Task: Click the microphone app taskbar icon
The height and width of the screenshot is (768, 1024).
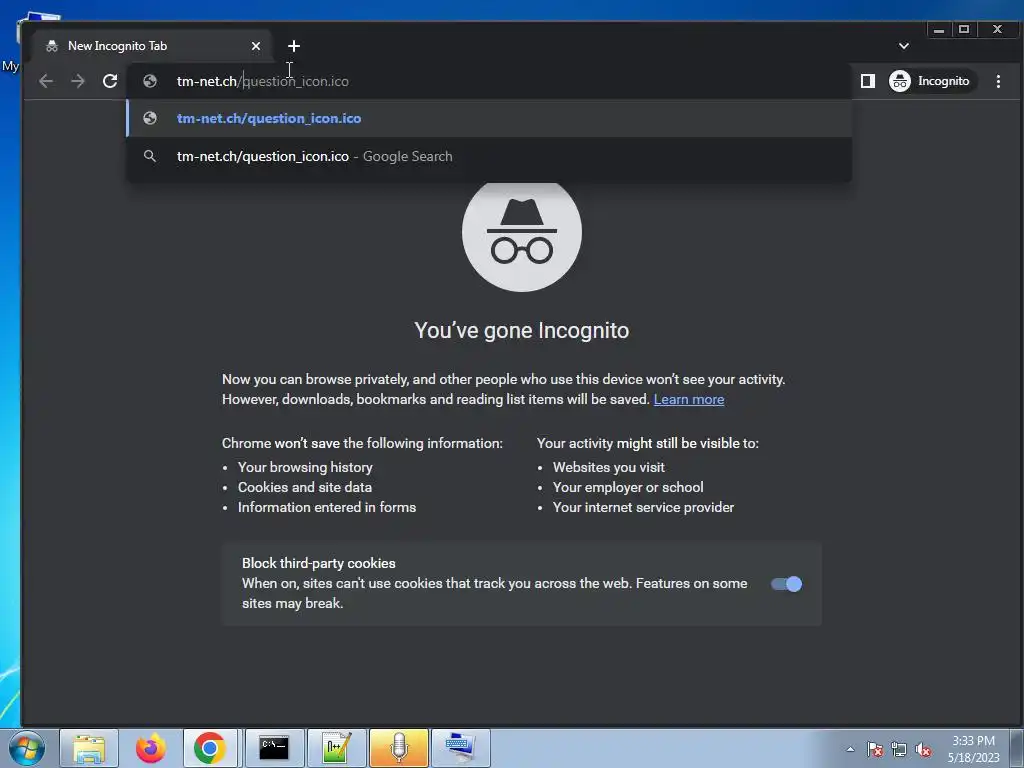Action: coord(398,748)
